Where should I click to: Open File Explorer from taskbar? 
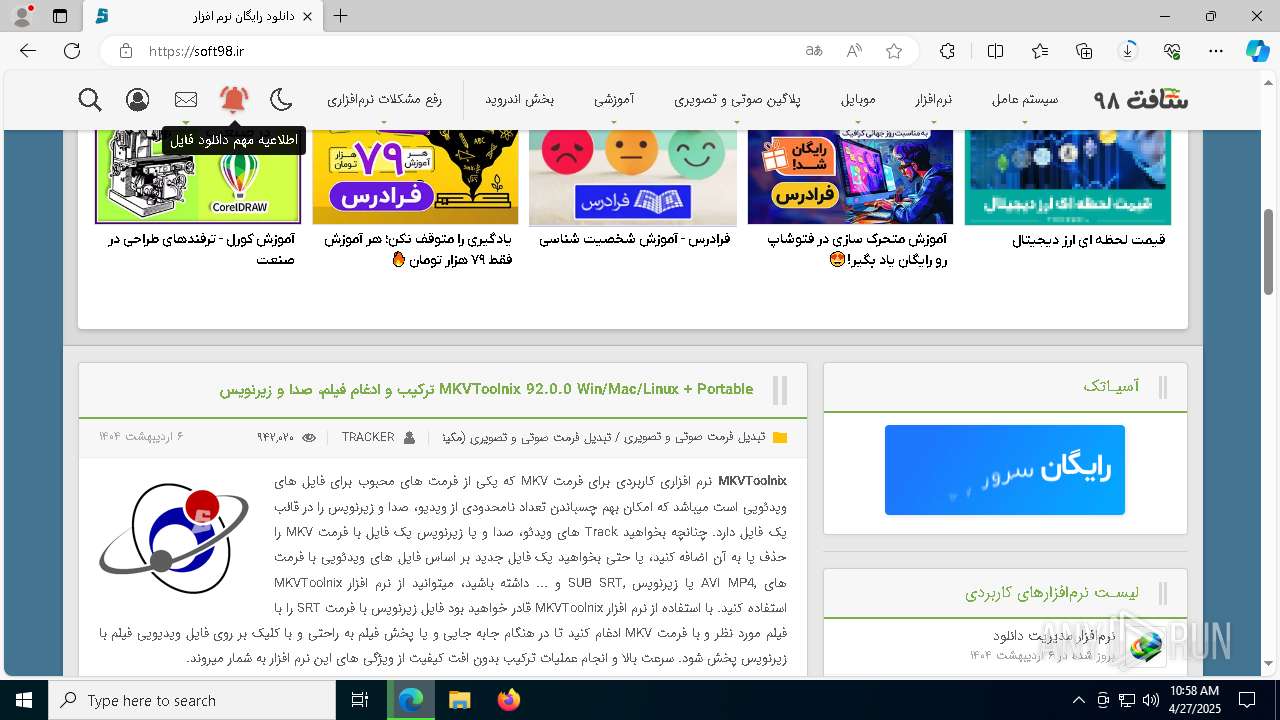tap(459, 700)
